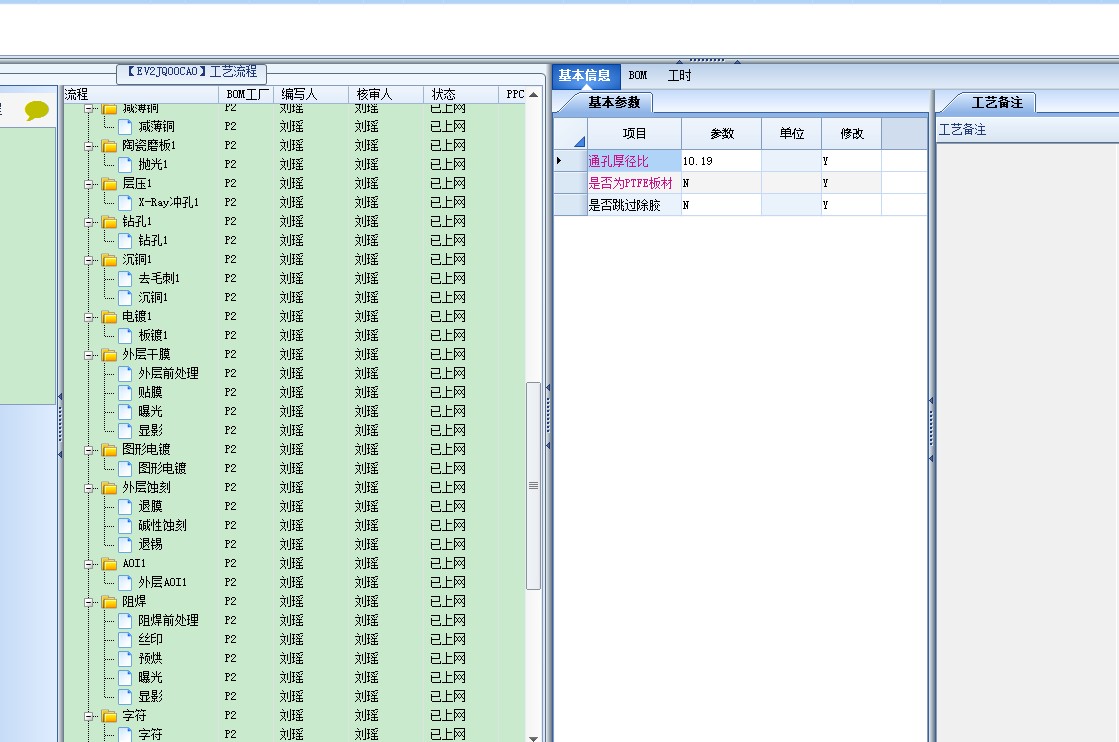Click document icon of 退膜
This screenshot has width=1119, height=742.
(x=126, y=507)
